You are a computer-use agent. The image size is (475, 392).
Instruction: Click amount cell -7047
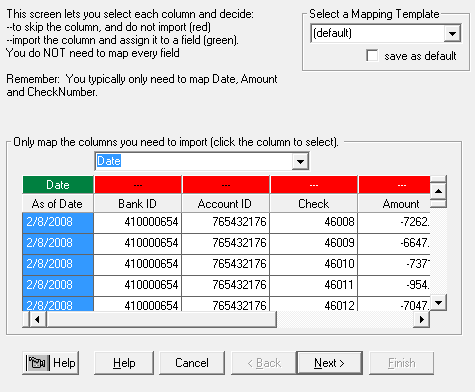[394, 304]
